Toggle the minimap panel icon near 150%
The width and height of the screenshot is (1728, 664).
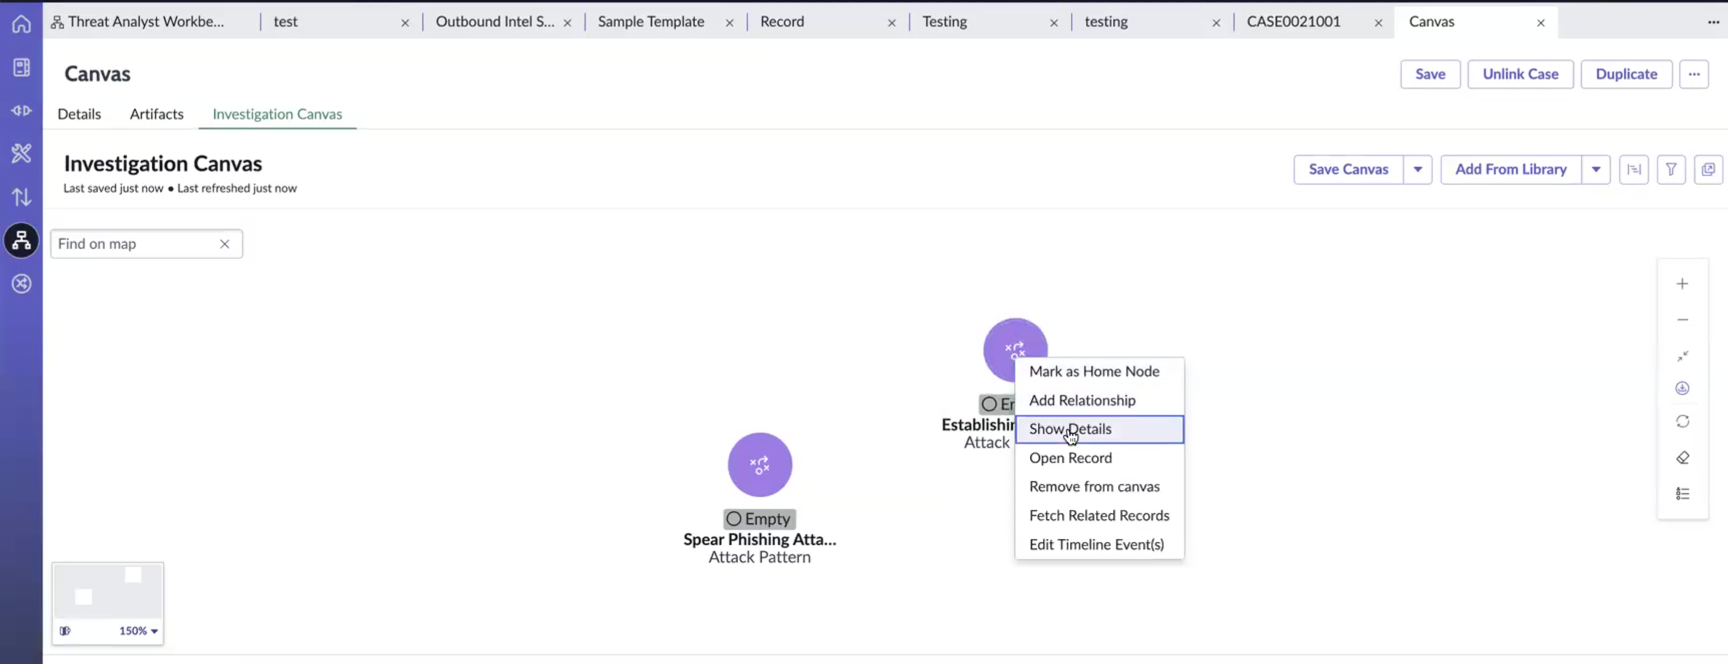coord(65,631)
